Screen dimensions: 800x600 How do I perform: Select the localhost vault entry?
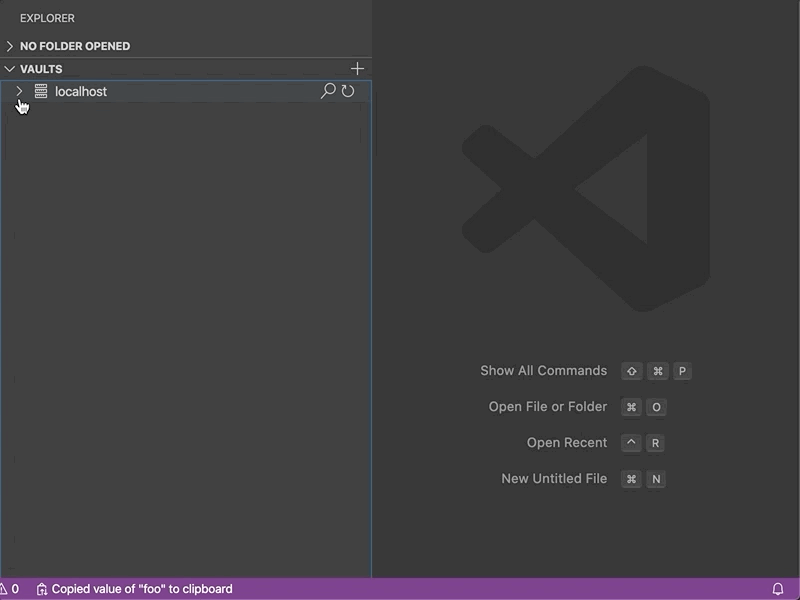(x=186, y=91)
